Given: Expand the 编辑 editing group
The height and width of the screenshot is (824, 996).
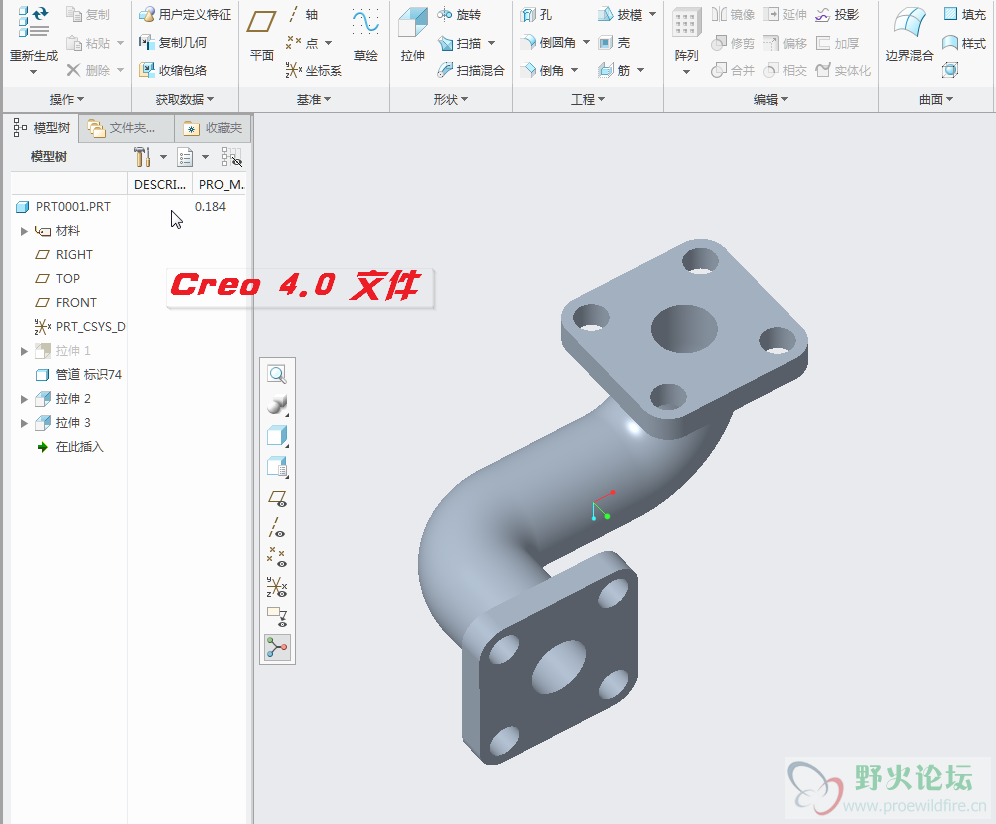Looking at the screenshot, I should 771,99.
